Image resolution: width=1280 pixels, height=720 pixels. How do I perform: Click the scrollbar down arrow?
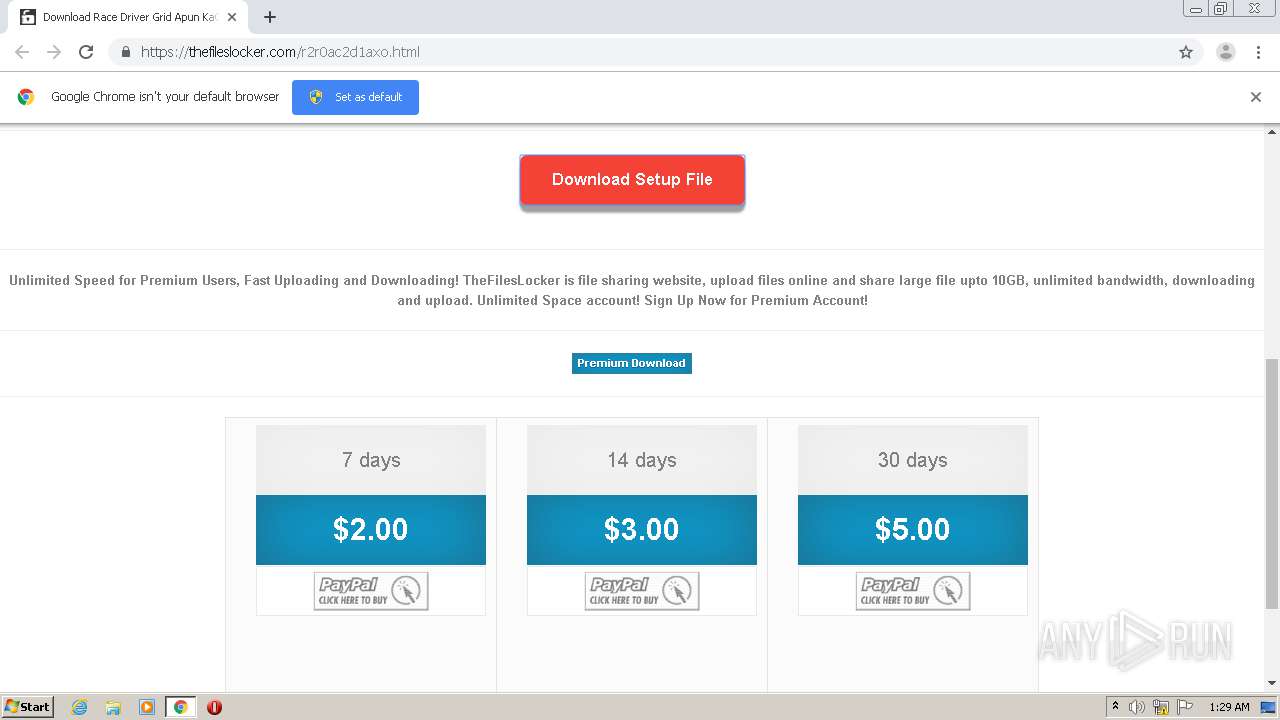point(1272,683)
